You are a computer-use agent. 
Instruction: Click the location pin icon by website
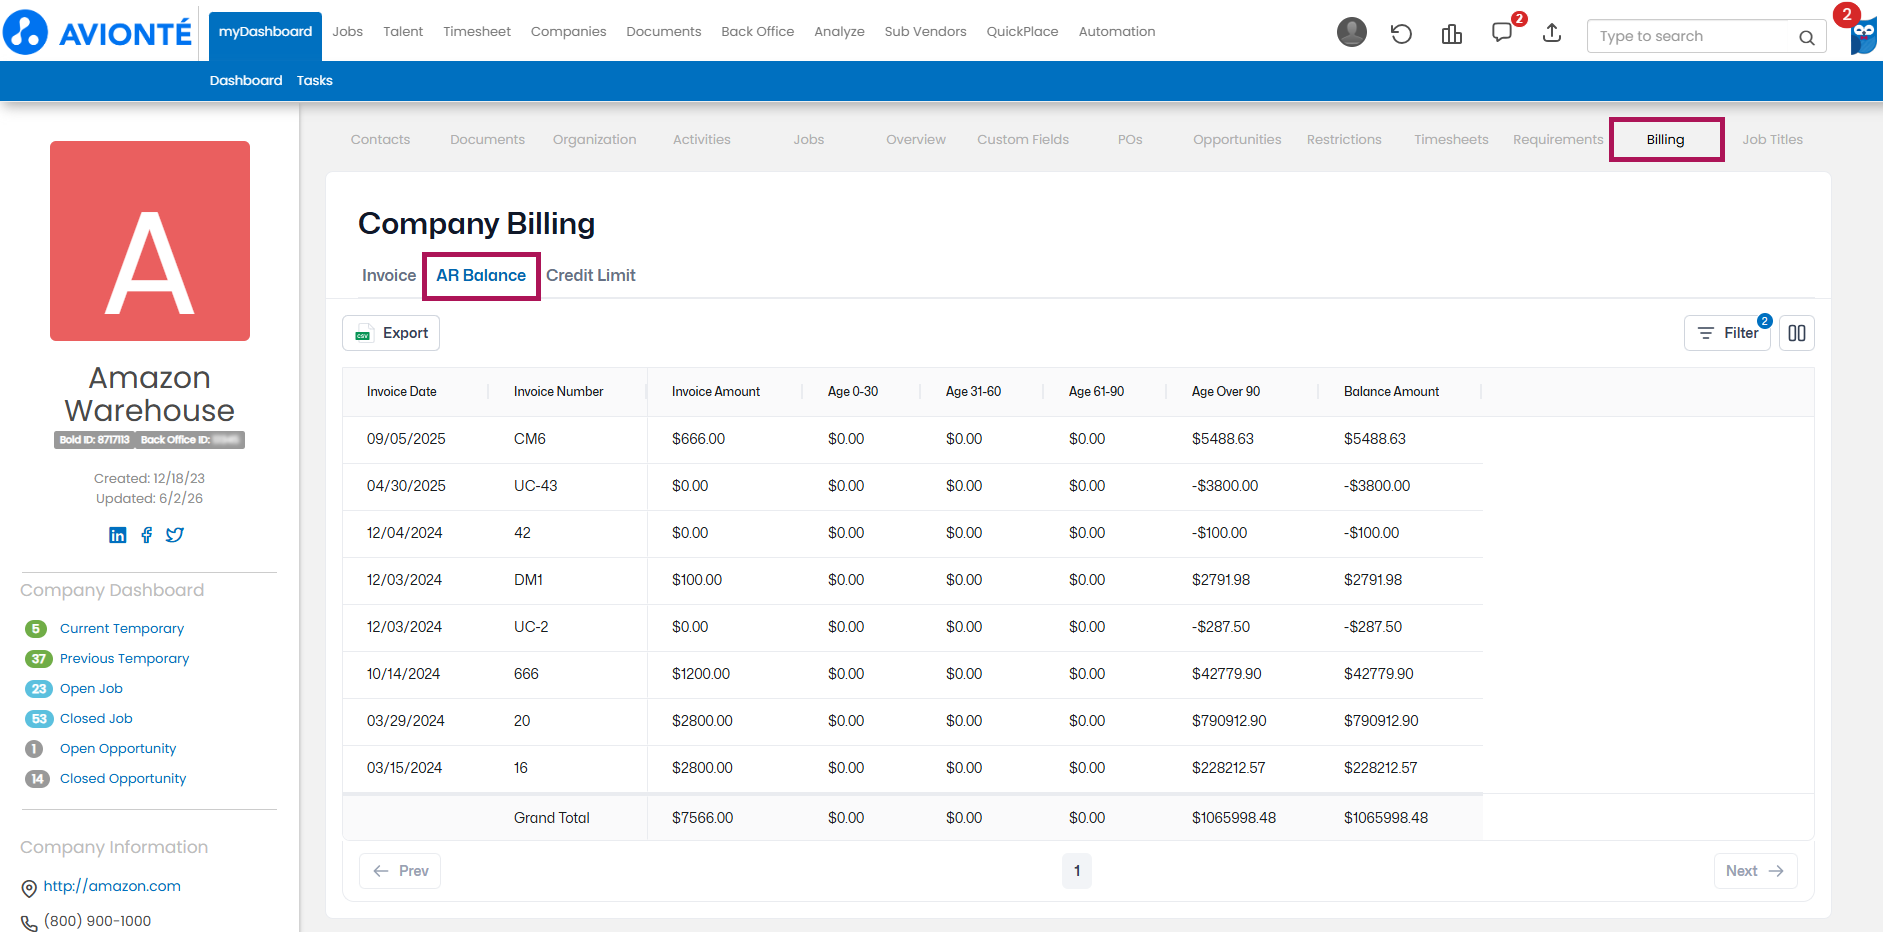[29, 888]
